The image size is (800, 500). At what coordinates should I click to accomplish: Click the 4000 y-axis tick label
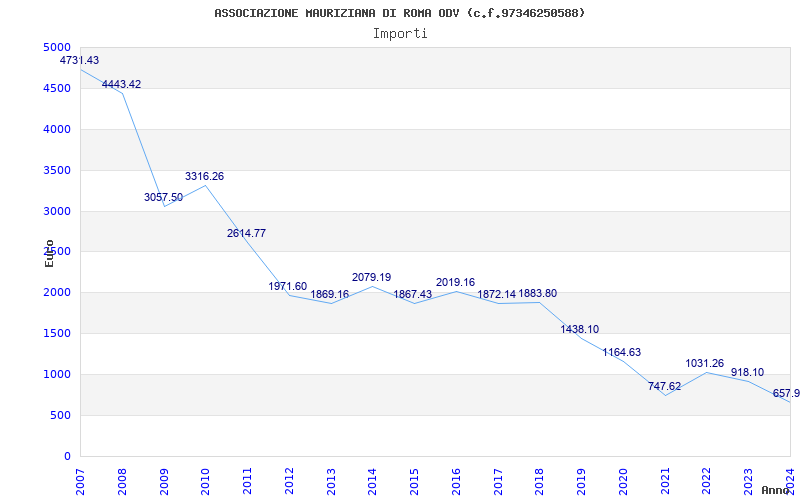pos(57,129)
